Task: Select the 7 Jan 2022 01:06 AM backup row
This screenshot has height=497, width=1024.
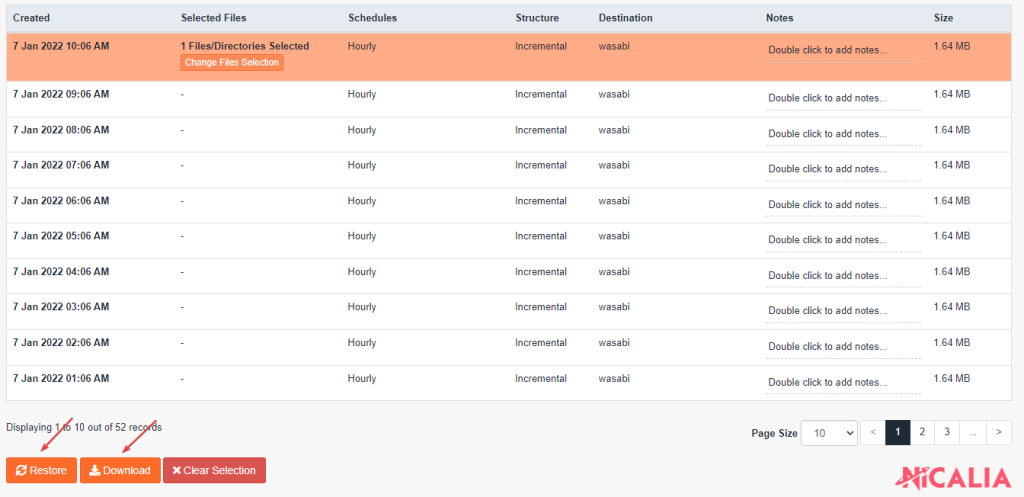Action: [61, 379]
